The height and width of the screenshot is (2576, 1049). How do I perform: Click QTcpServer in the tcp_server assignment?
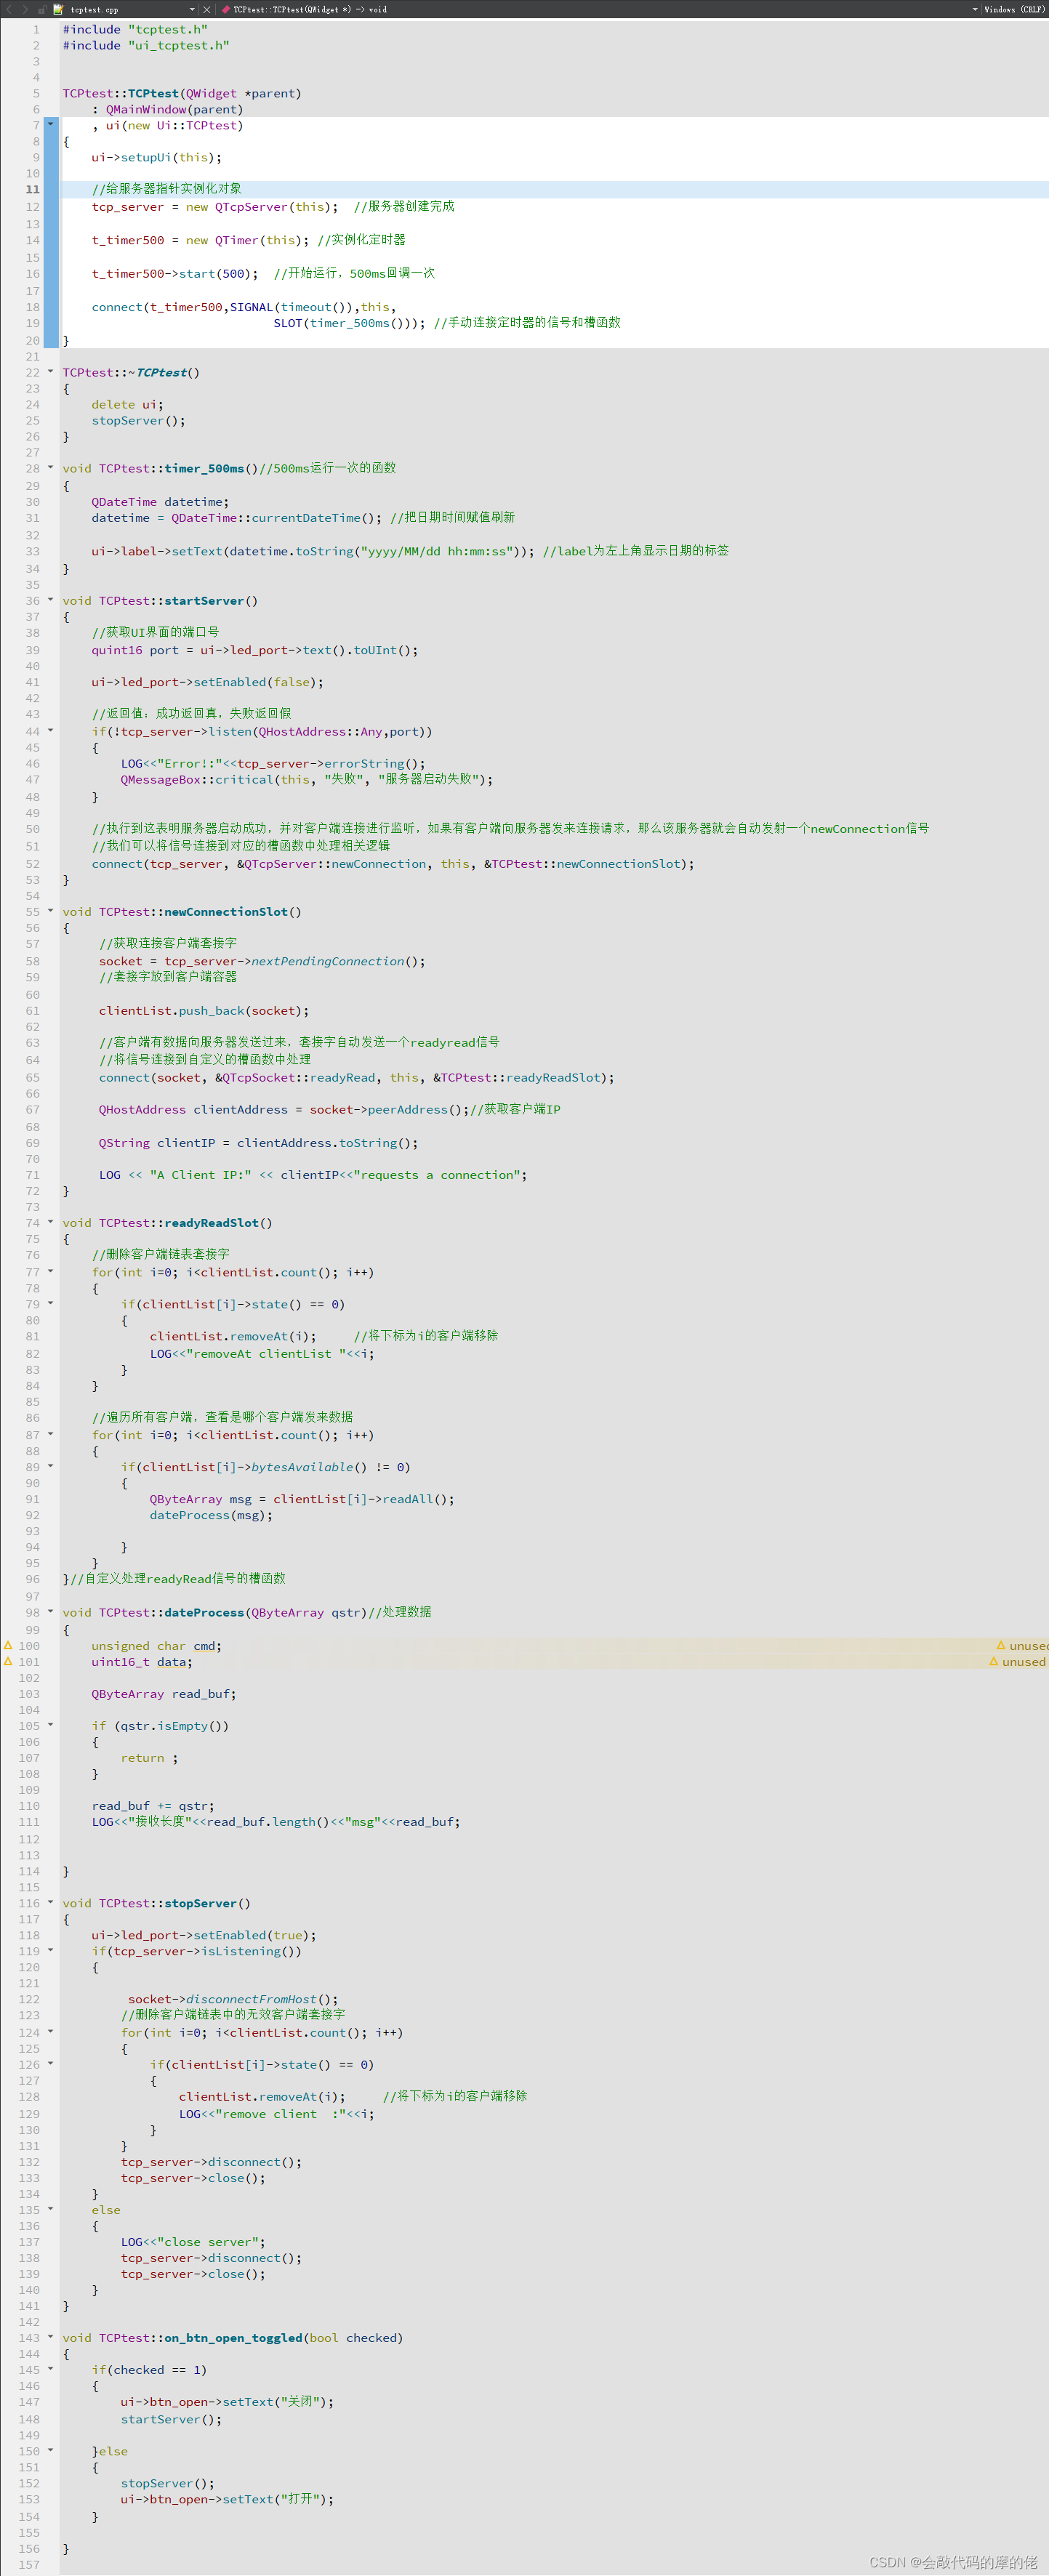(x=251, y=207)
